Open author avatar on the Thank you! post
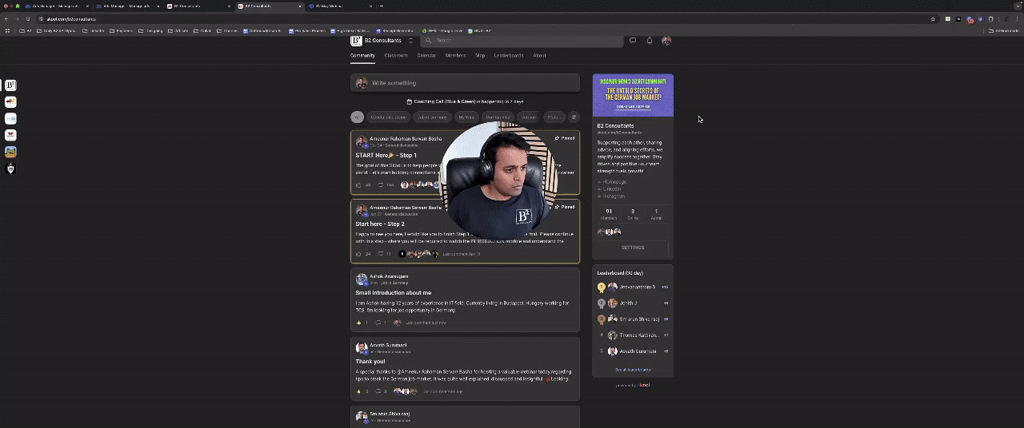This screenshot has height=428, width=1024. (361, 348)
